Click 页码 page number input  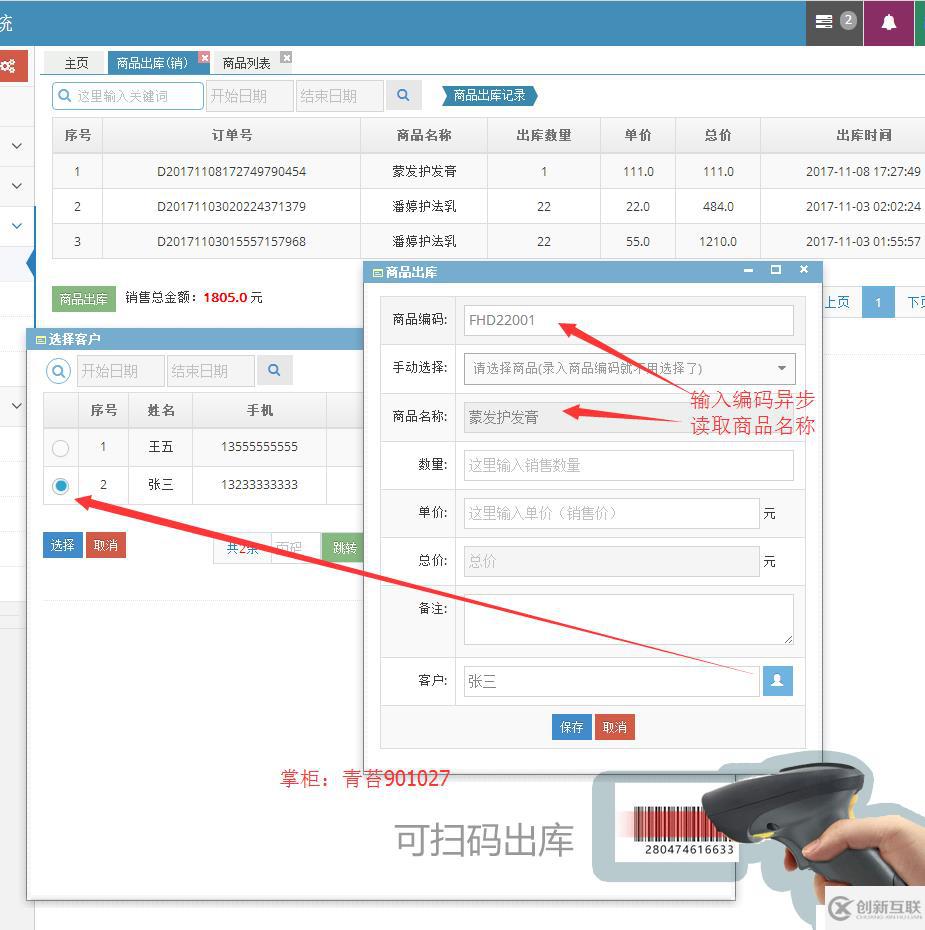tap(296, 547)
